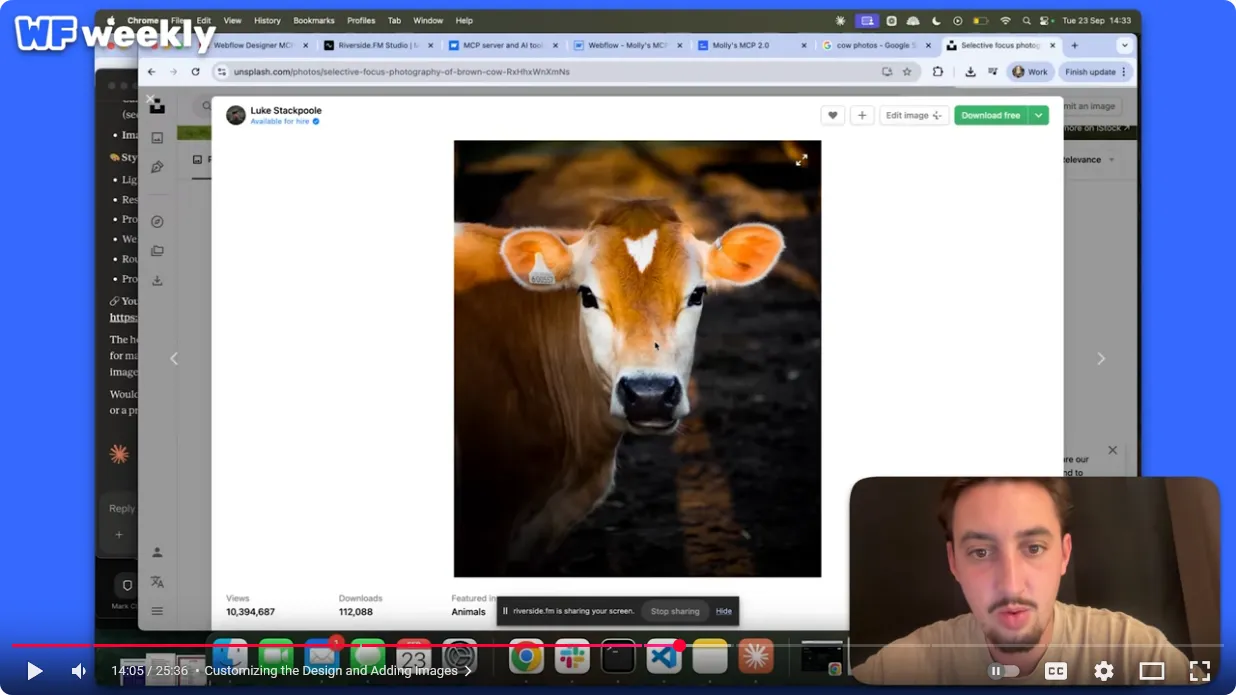This screenshot has height=695, width=1236.
Task: Go to previous photo with left chevron
Action: tap(174, 358)
